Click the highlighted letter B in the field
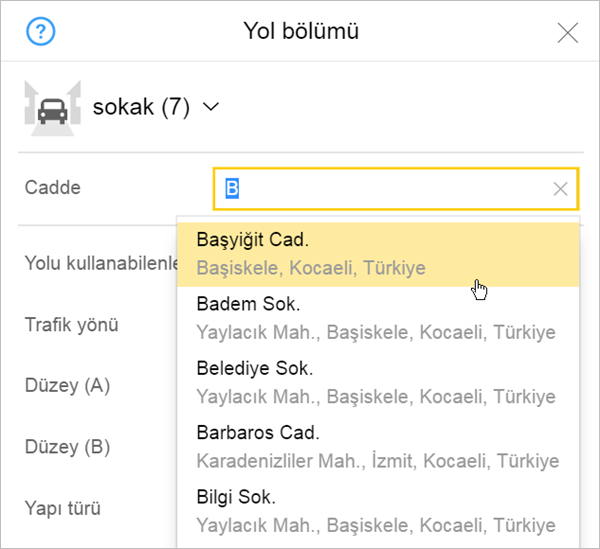This screenshot has width=600, height=549. tap(232, 189)
